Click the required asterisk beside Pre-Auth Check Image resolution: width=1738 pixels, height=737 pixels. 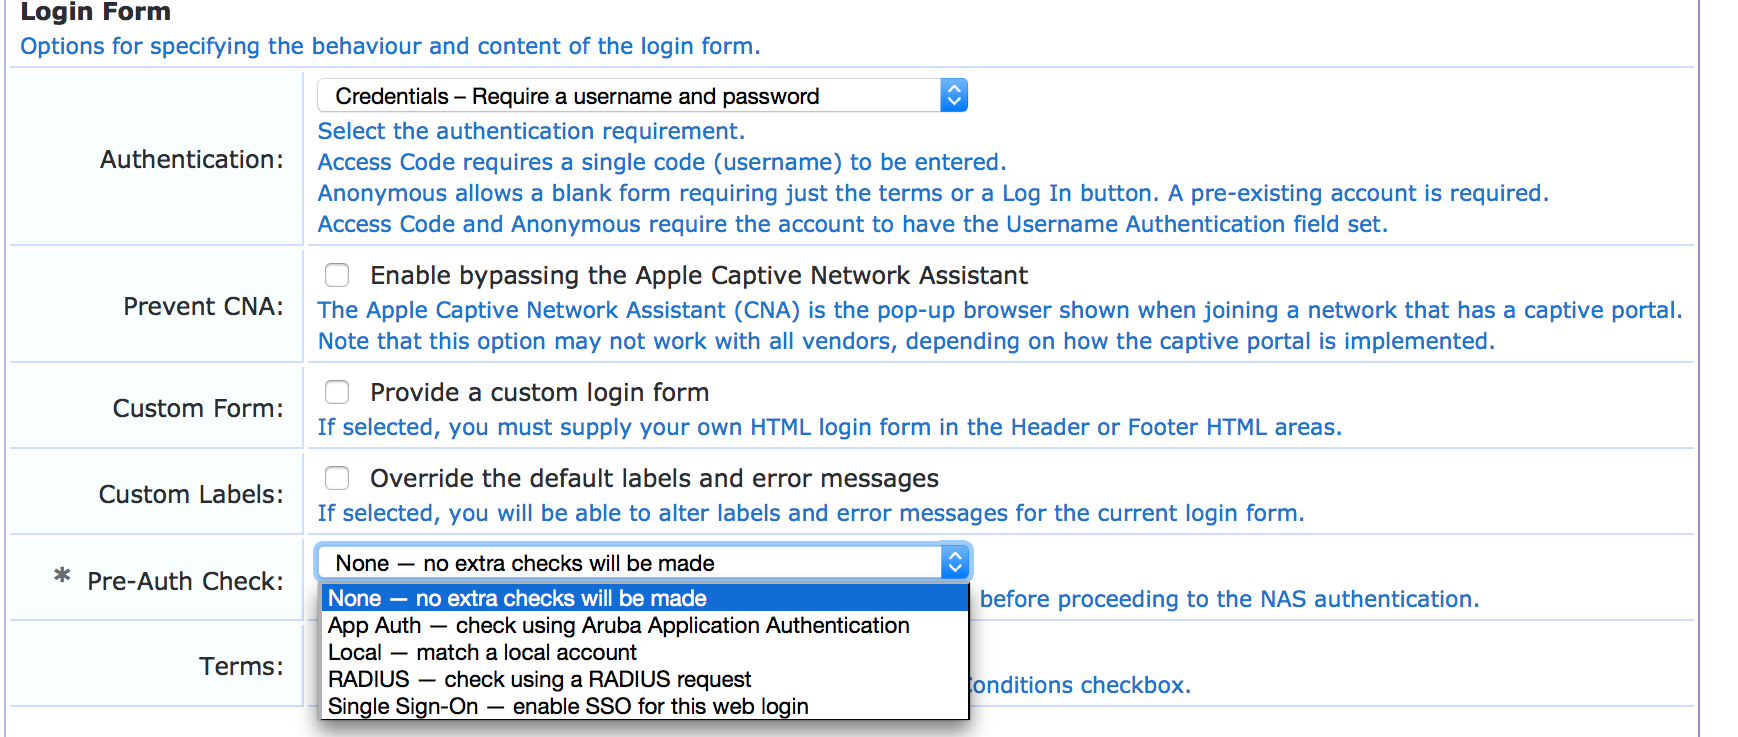point(62,576)
